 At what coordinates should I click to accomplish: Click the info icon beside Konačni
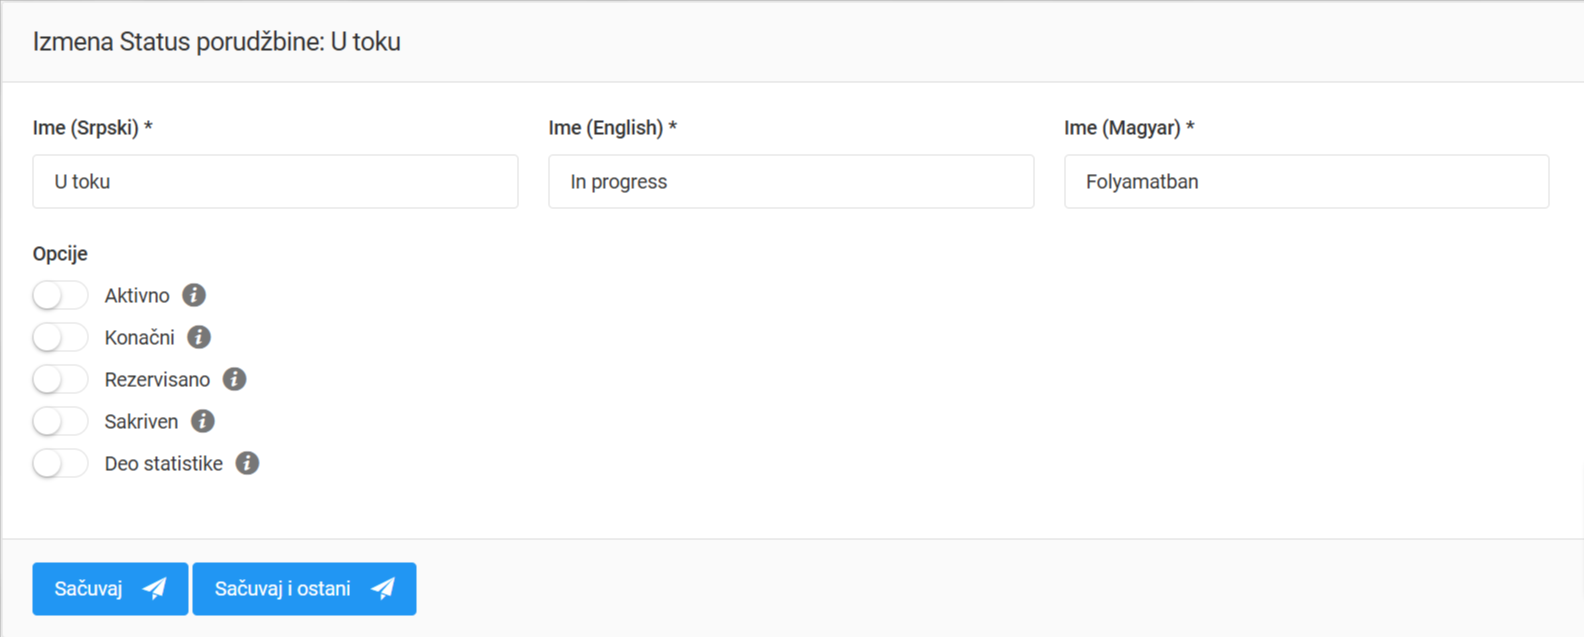(199, 337)
